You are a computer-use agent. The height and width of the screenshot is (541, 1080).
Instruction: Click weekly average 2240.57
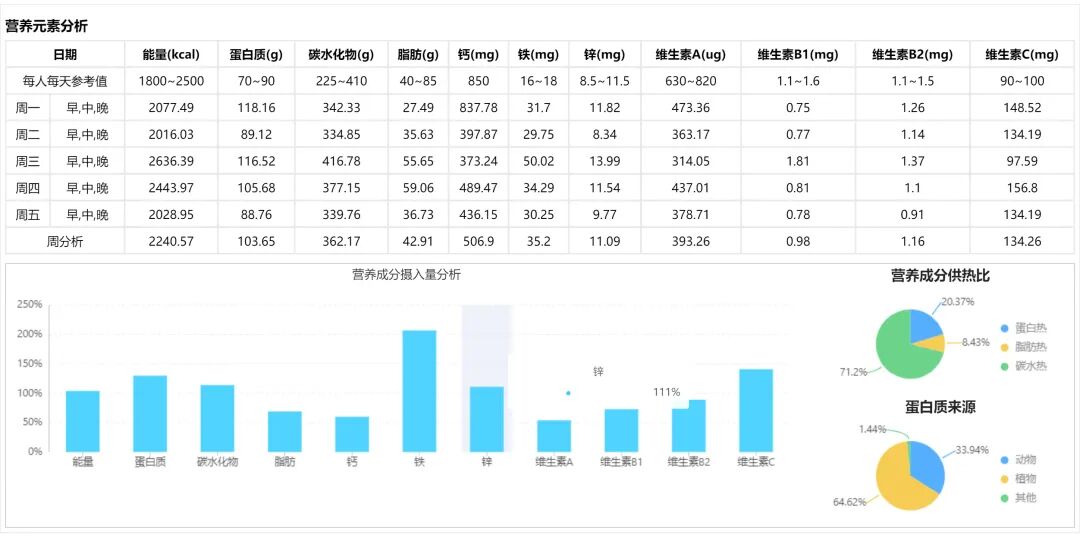pos(171,242)
